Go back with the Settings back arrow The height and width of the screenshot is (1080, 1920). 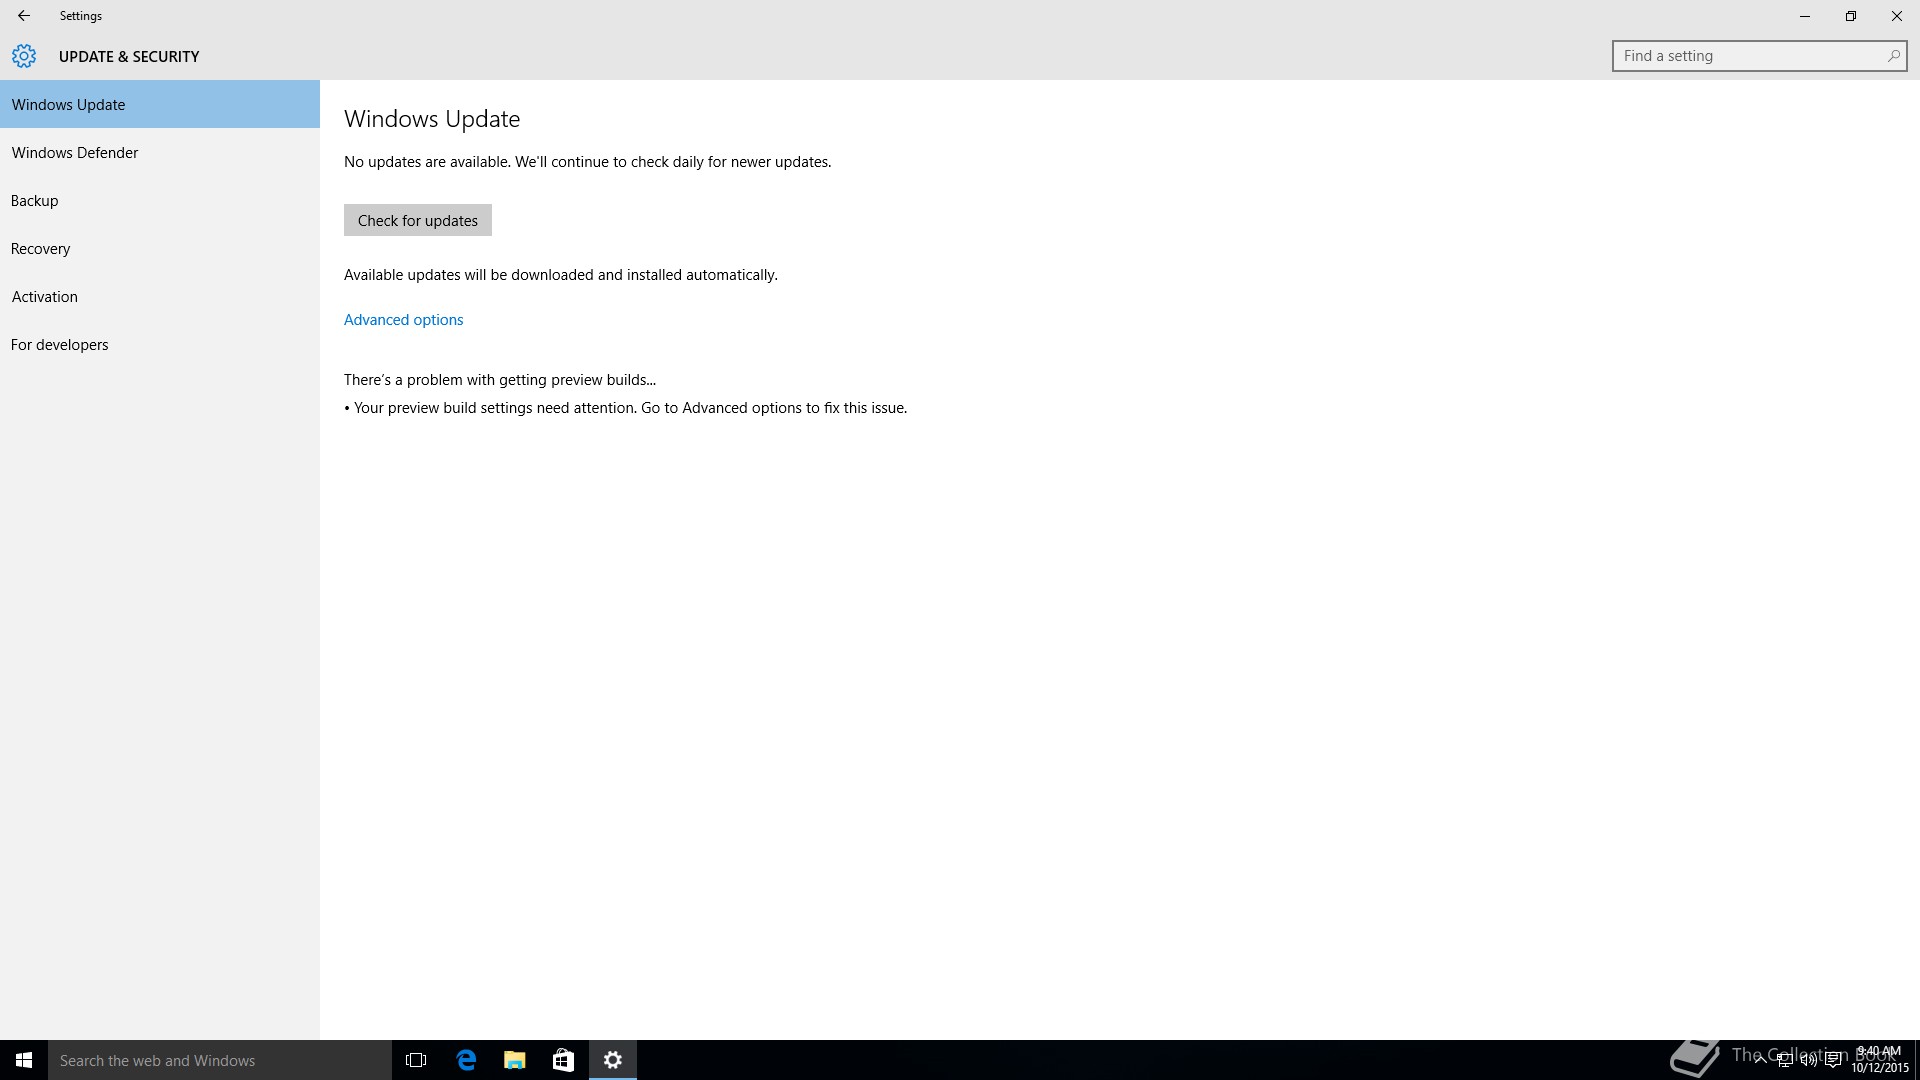point(24,16)
